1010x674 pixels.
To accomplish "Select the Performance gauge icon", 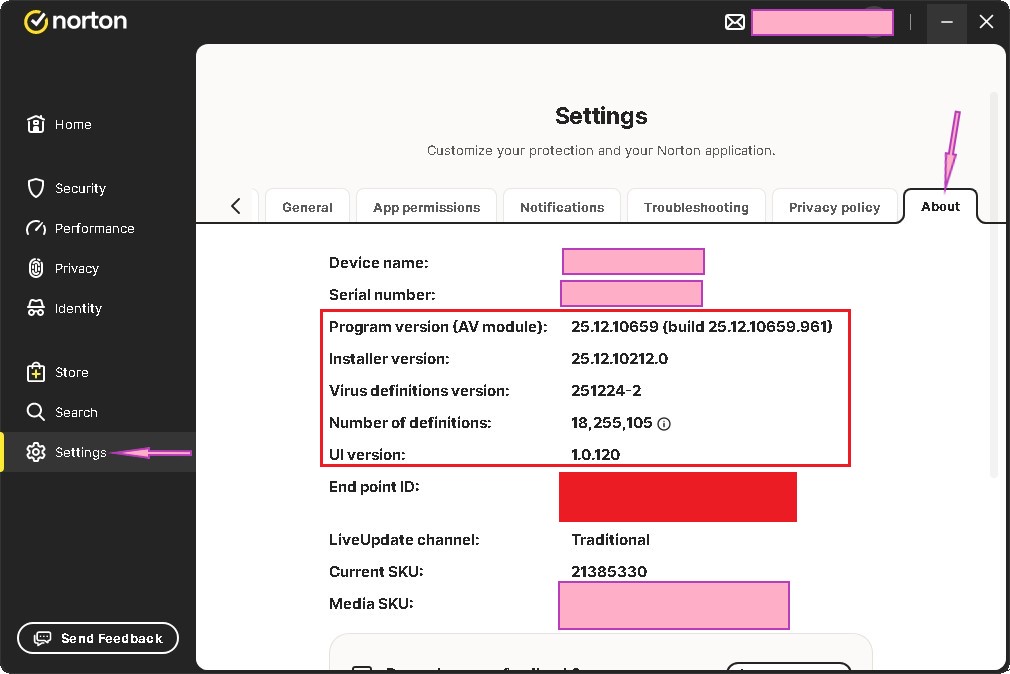I will click(x=36, y=228).
